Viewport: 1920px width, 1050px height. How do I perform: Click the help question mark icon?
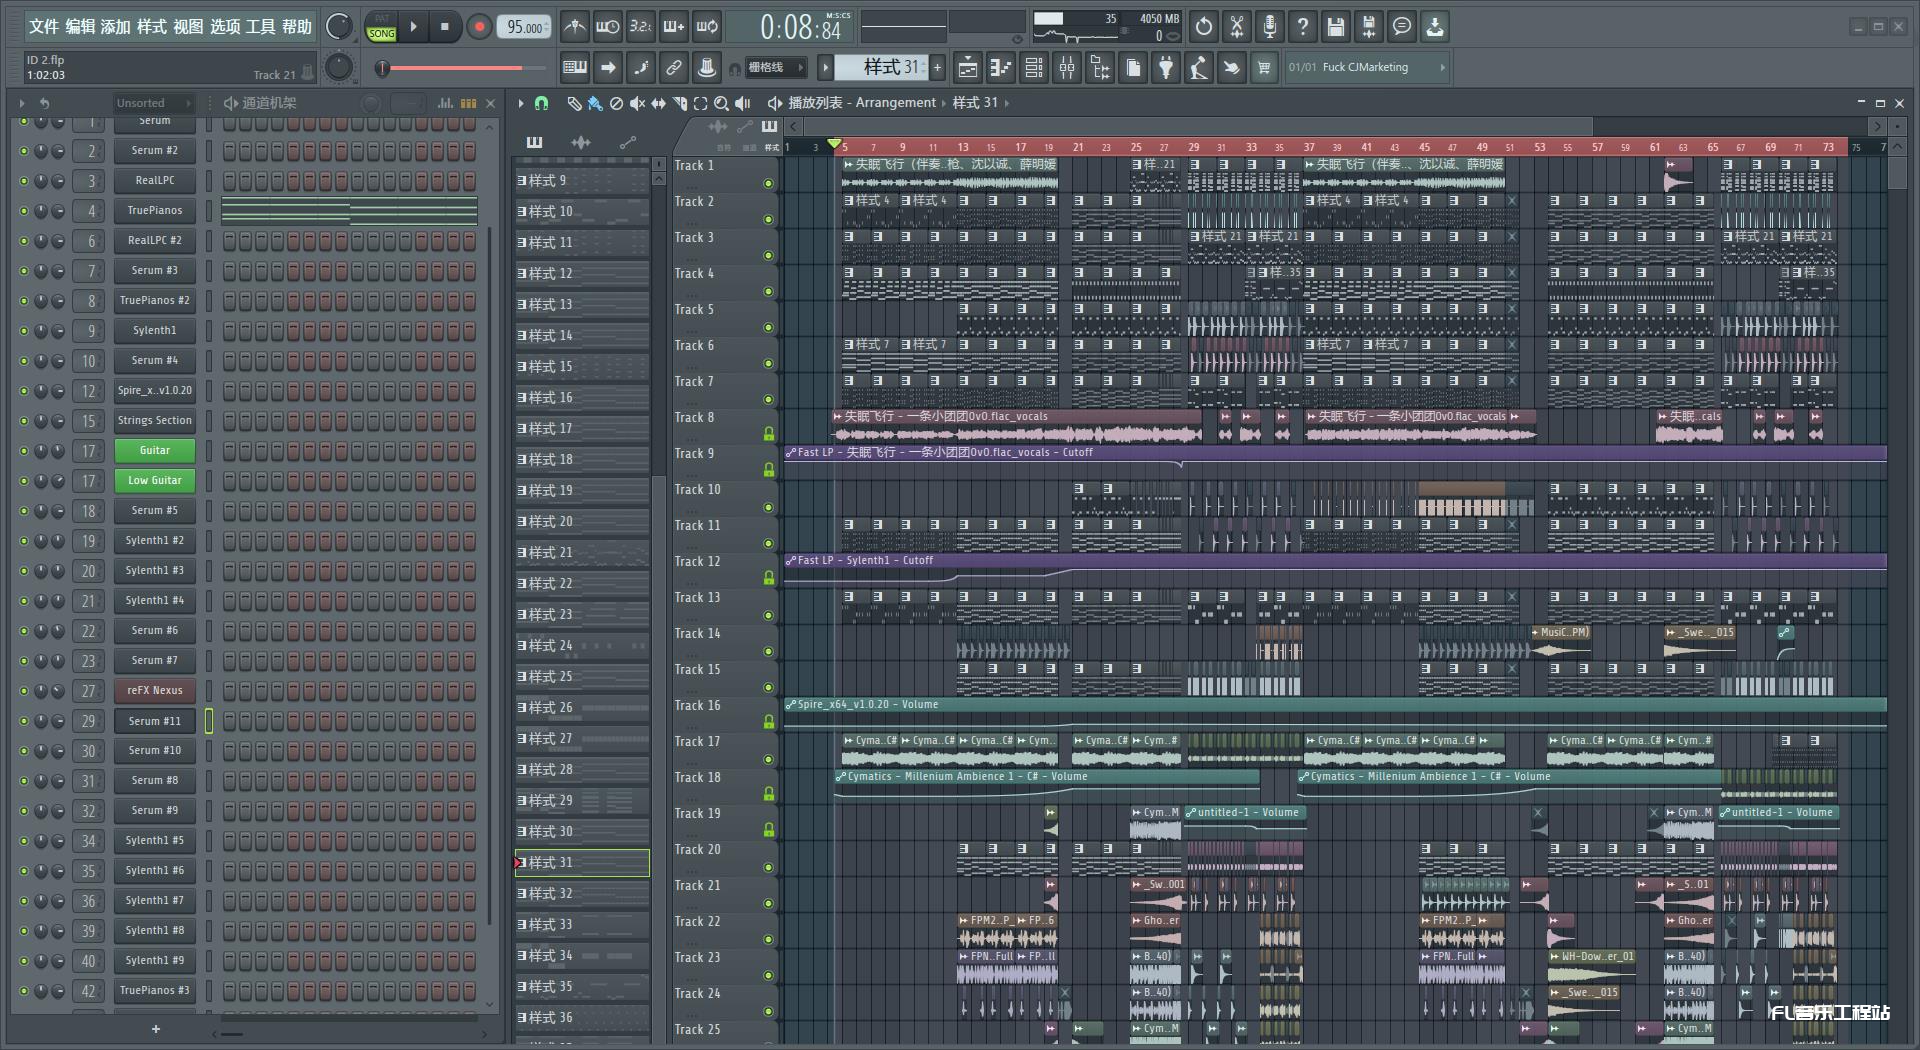tap(1302, 27)
